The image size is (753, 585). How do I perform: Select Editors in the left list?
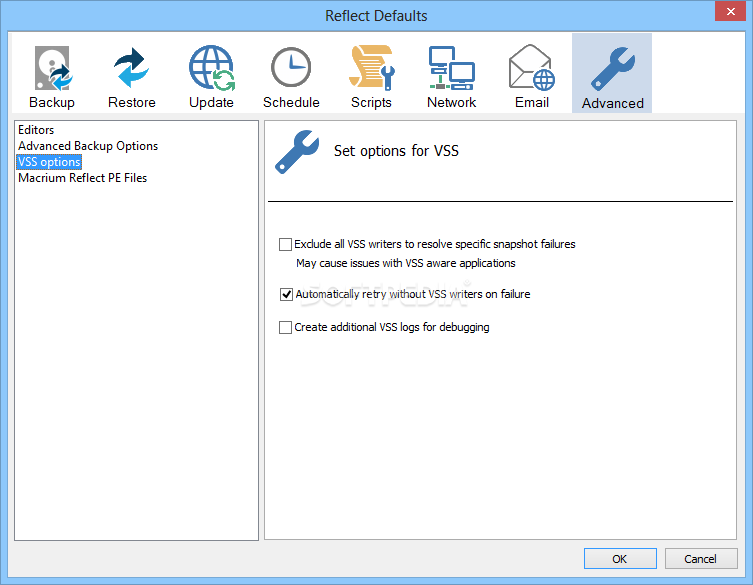click(36, 130)
